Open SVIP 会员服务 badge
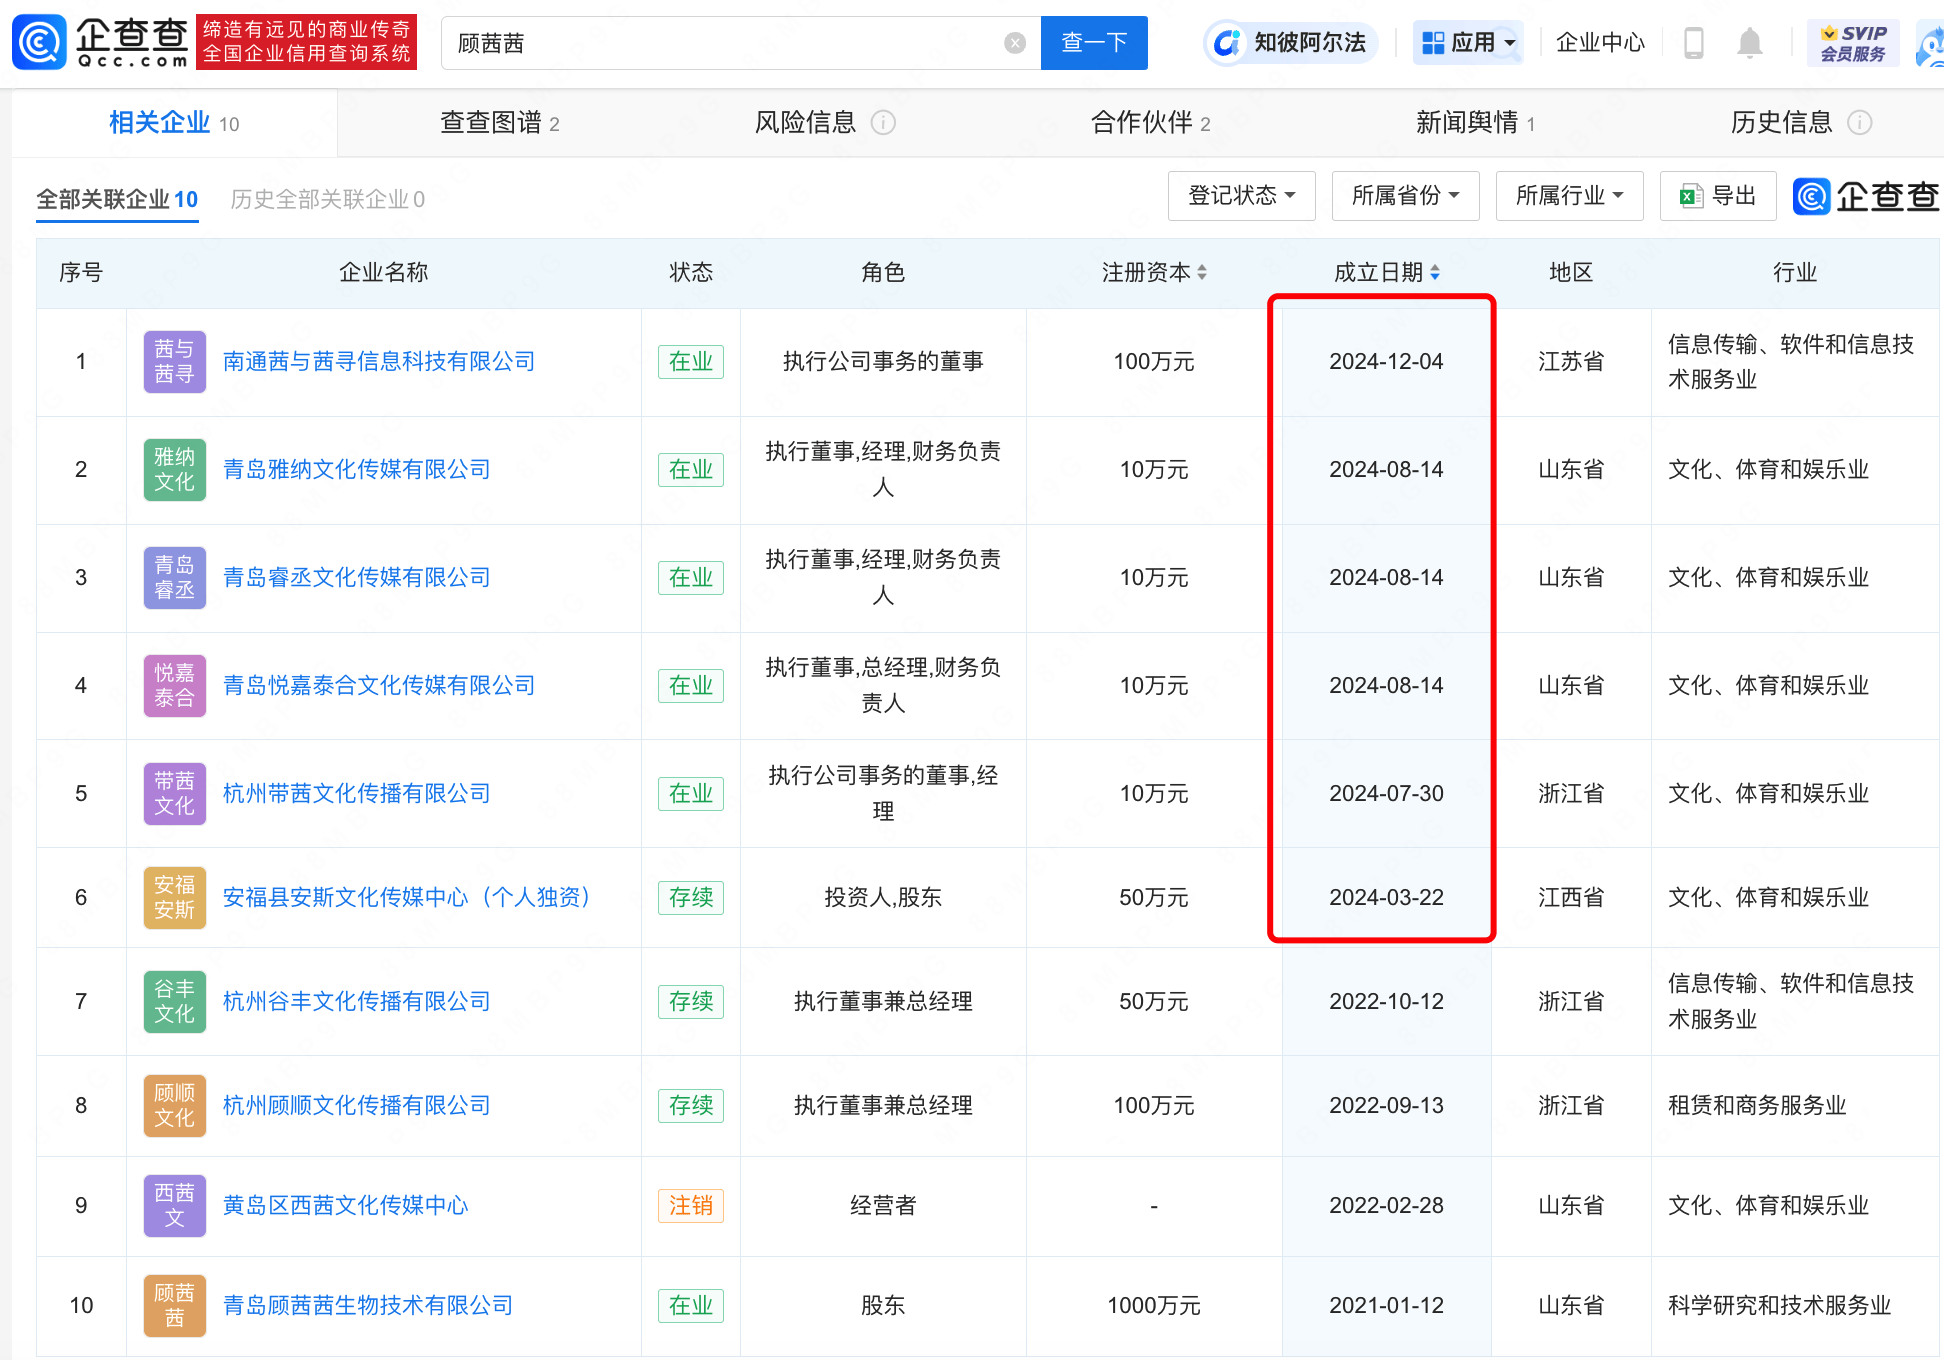1944x1360 pixels. 1853,43
